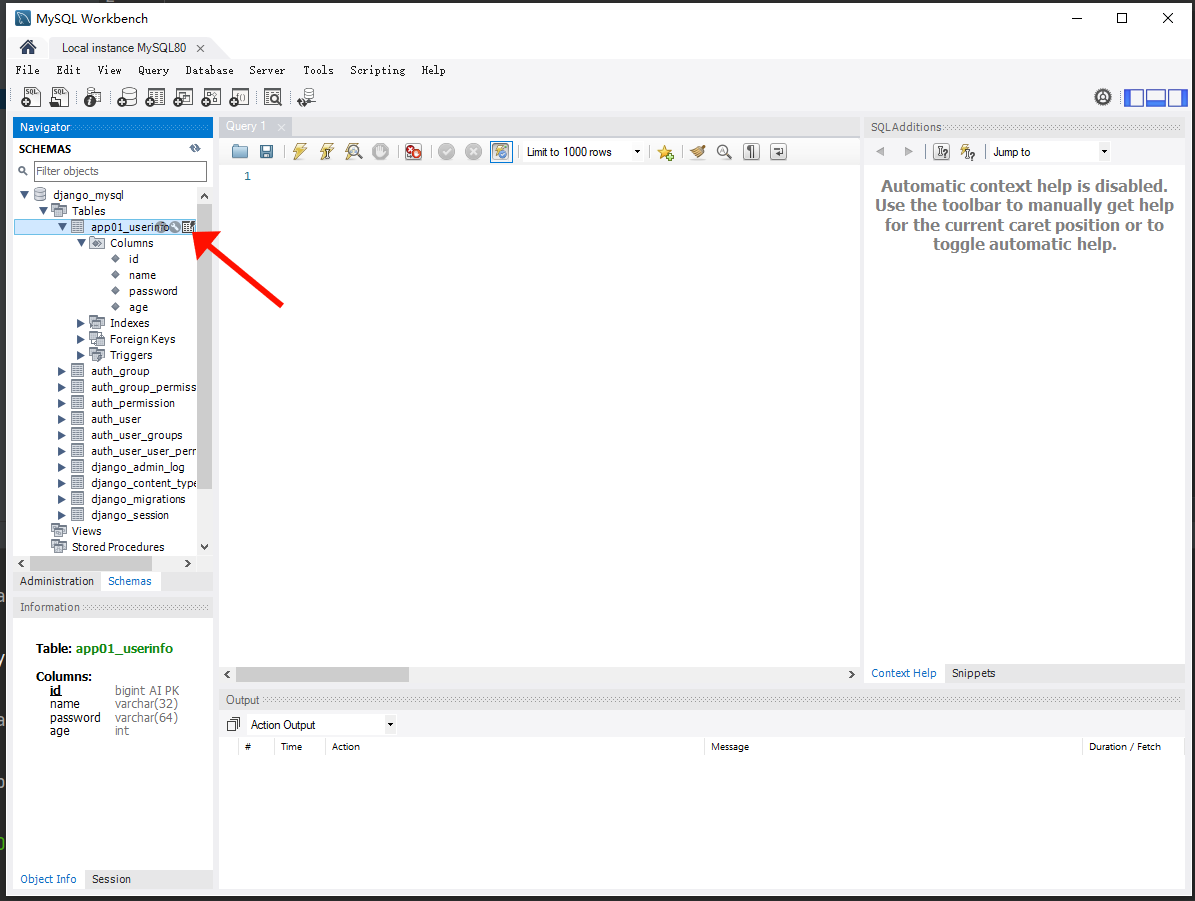Create a new SQL tab

click(31, 97)
